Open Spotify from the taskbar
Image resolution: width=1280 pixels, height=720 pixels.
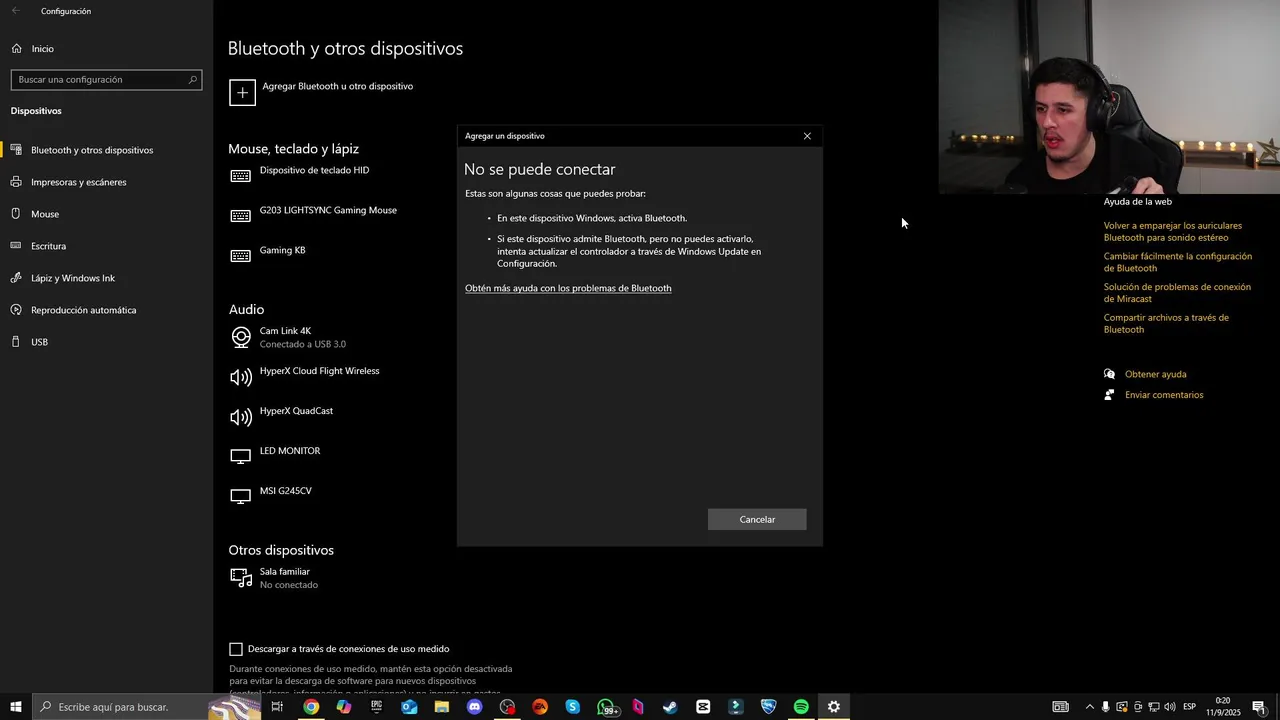point(801,707)
